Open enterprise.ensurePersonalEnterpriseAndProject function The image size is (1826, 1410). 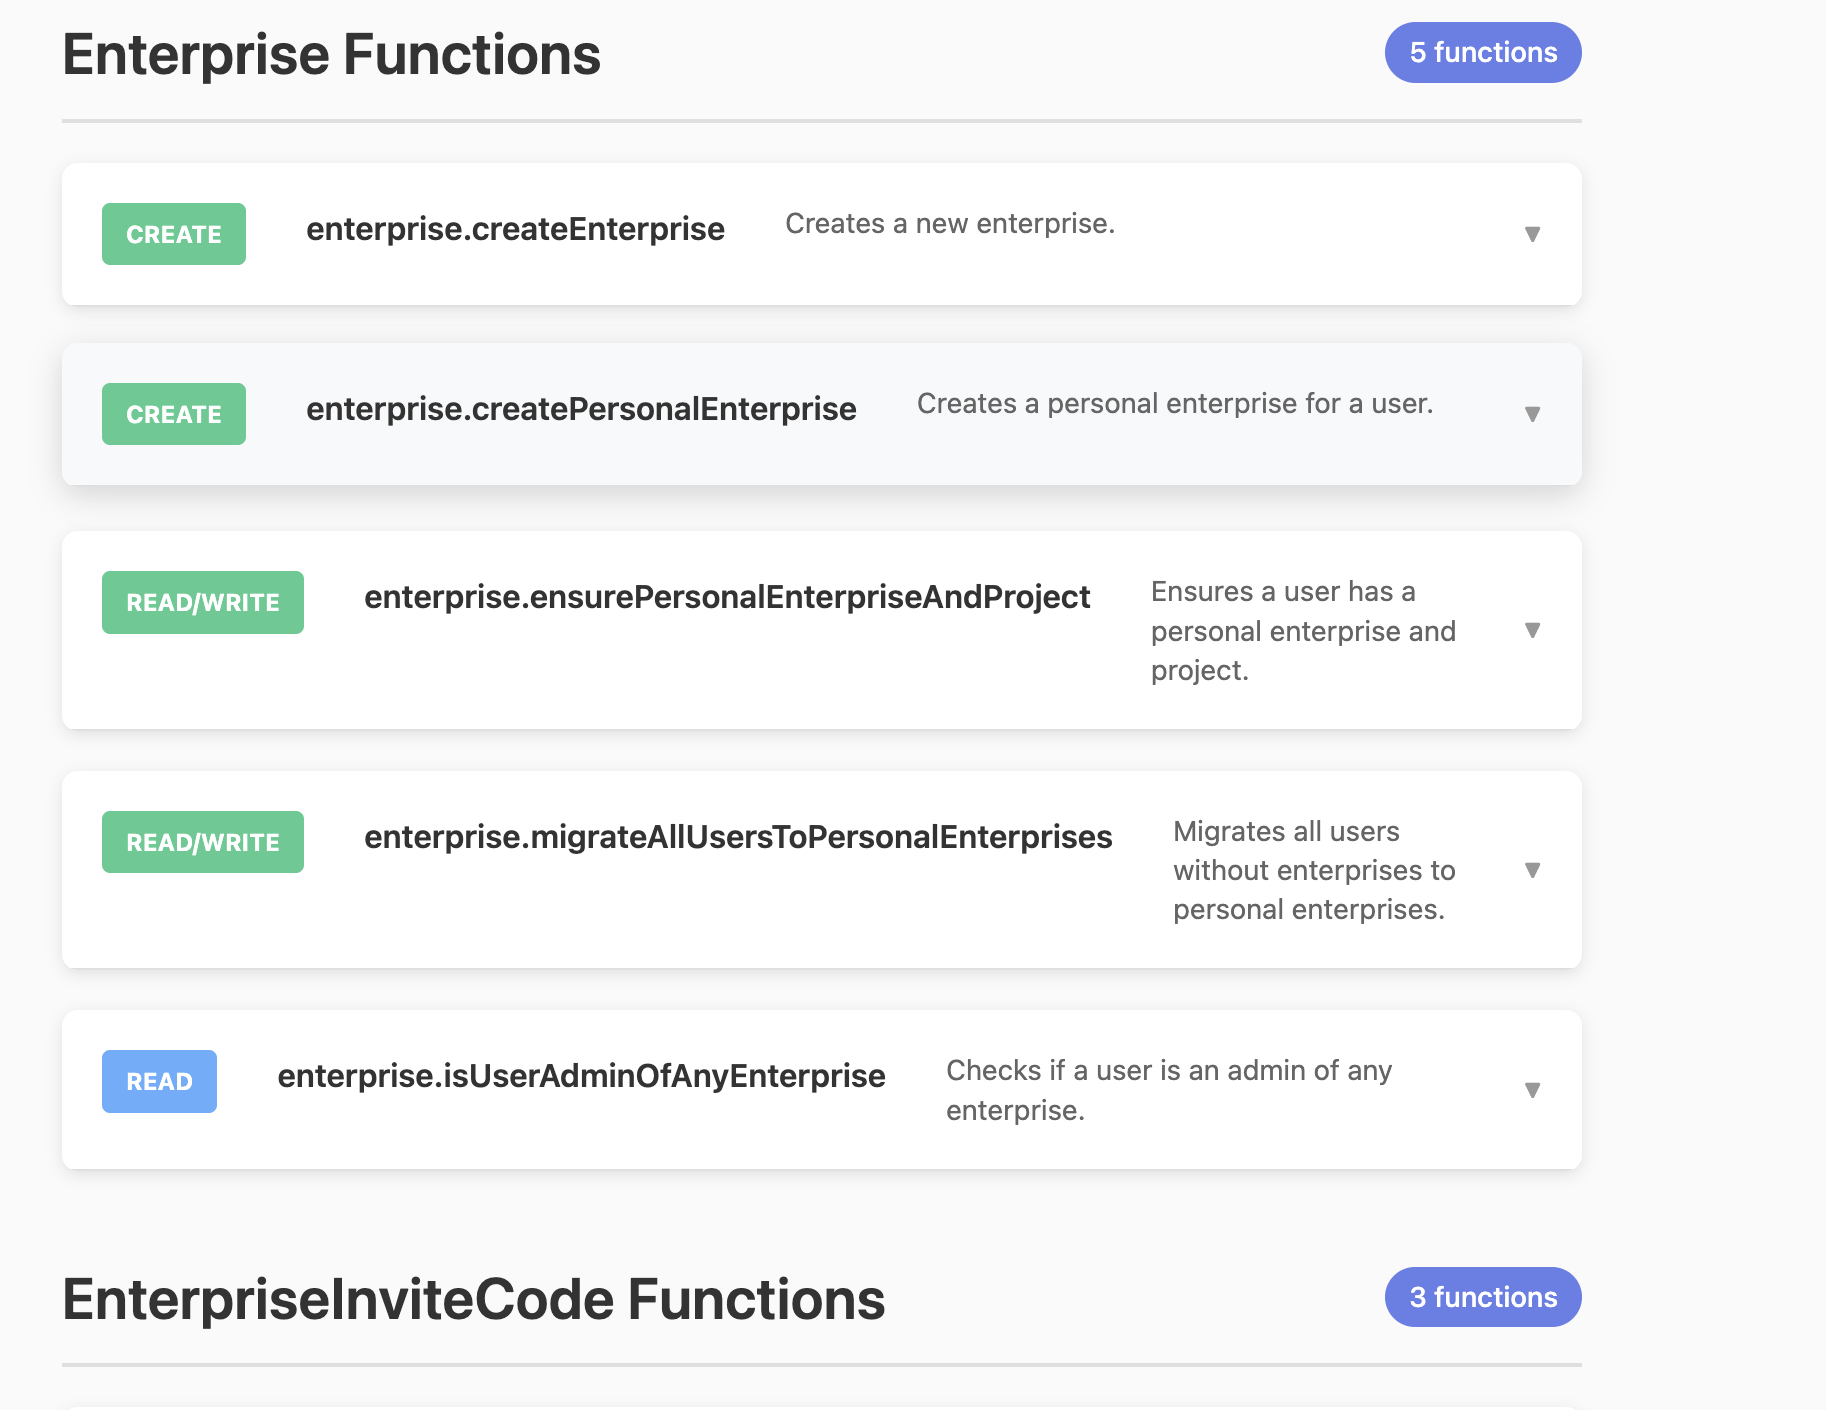[727, 597]
